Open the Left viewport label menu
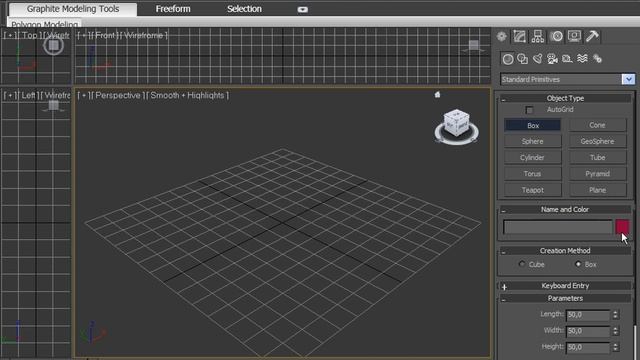 tap(28, 96)
